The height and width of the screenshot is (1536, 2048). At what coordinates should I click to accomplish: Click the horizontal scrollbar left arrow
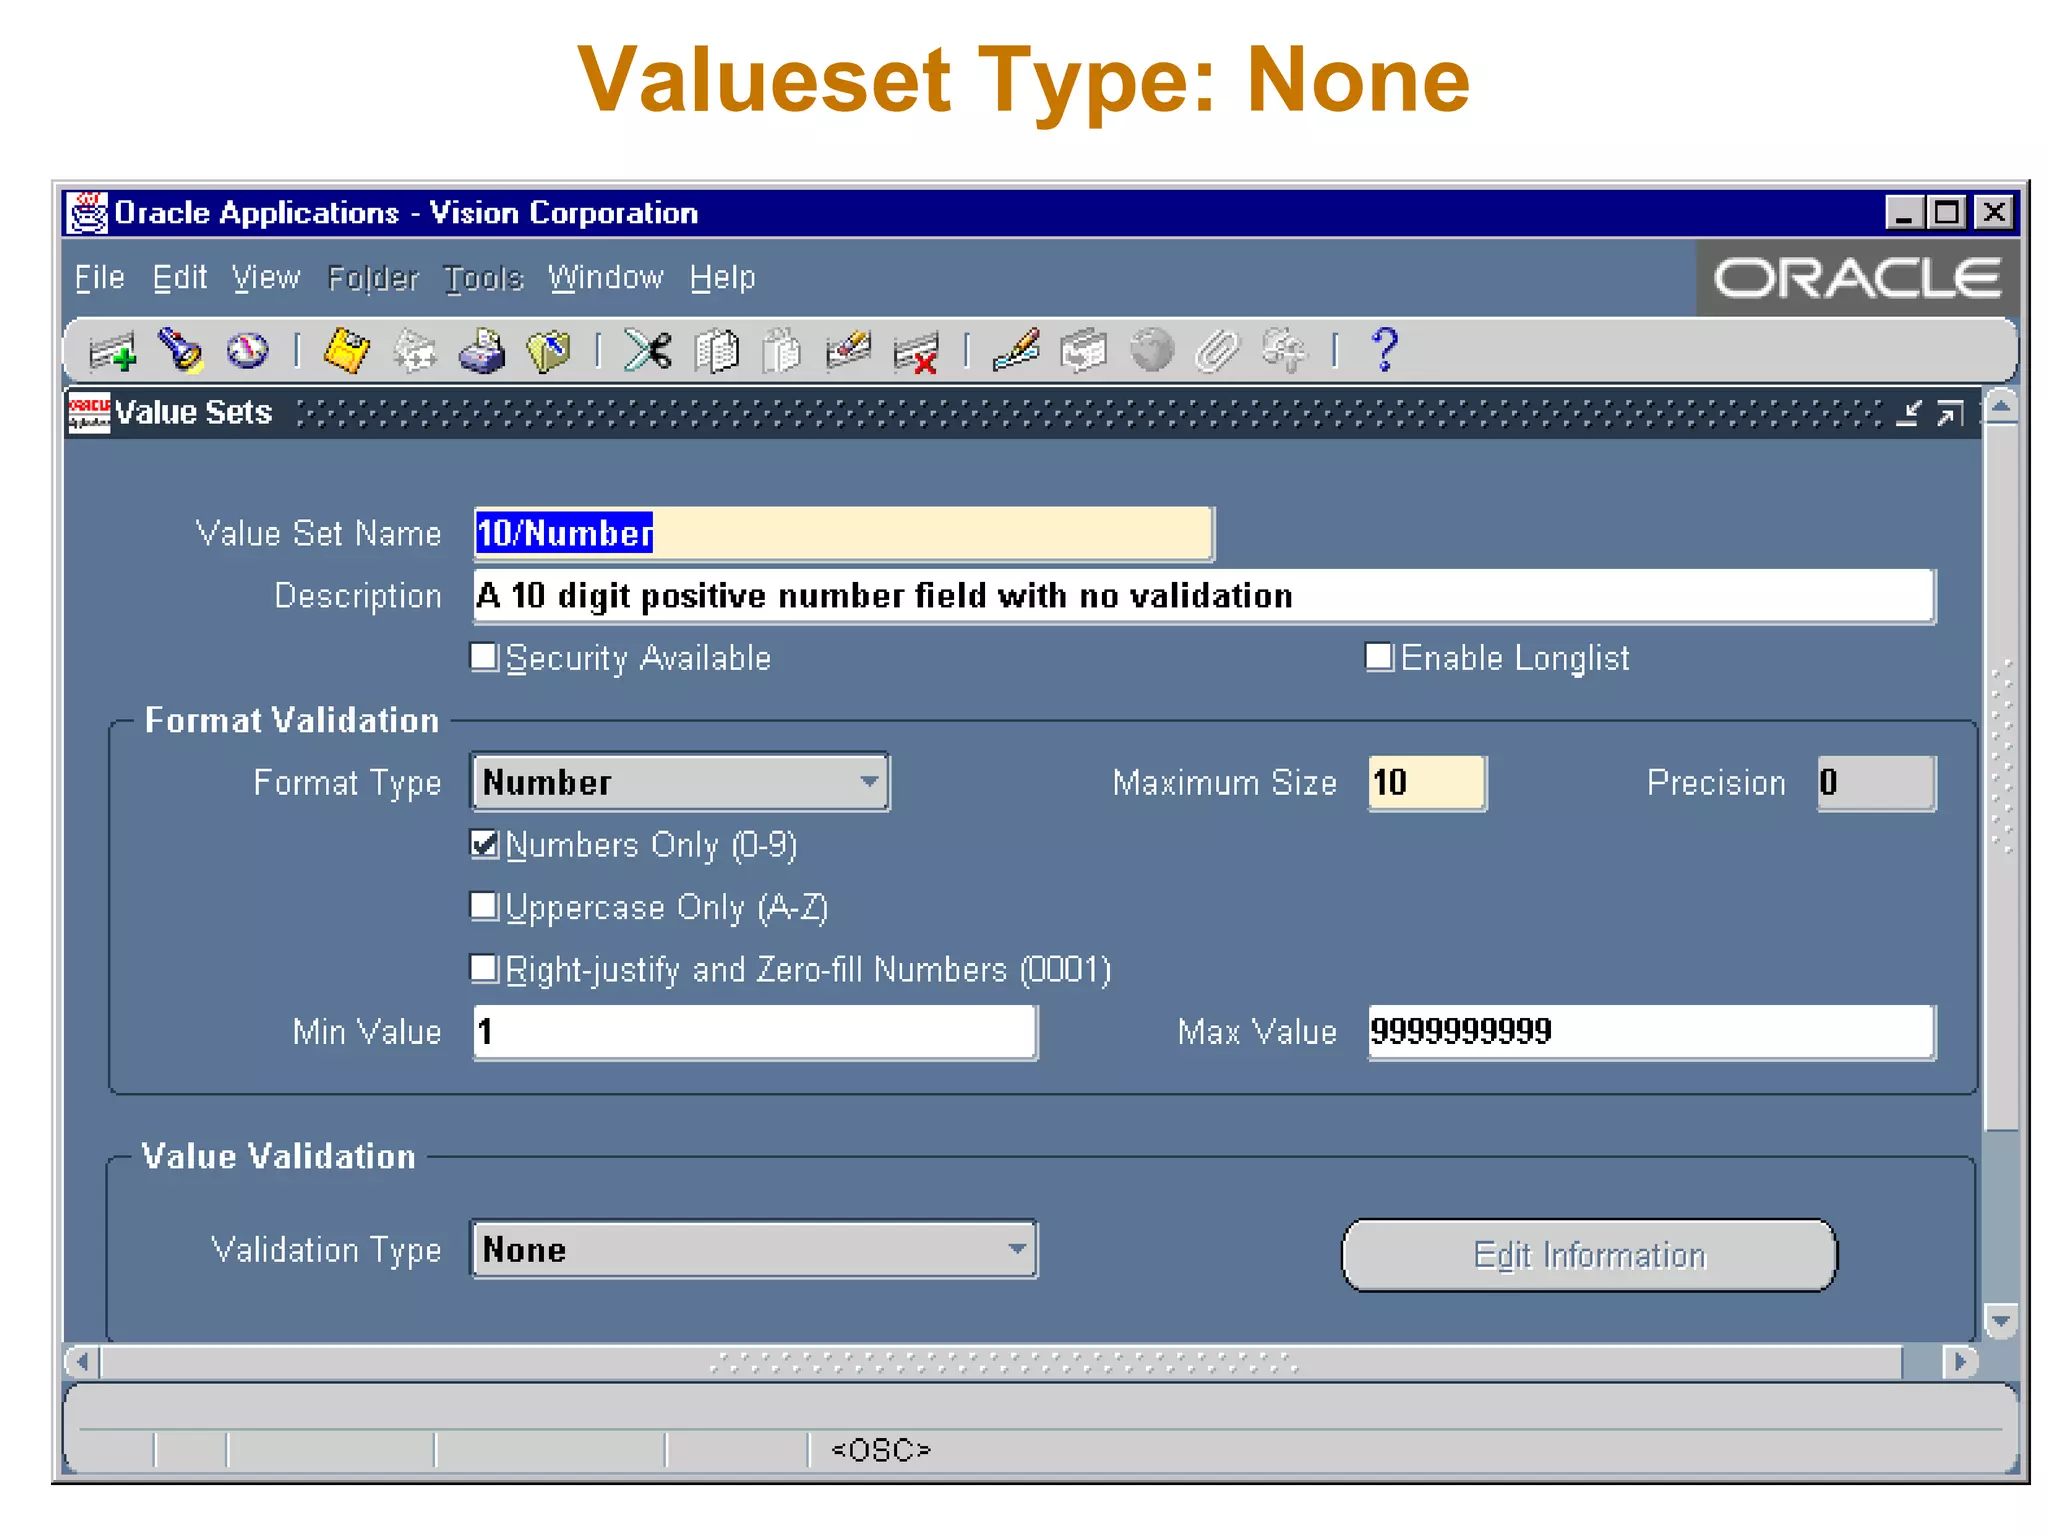point(82,1362)
